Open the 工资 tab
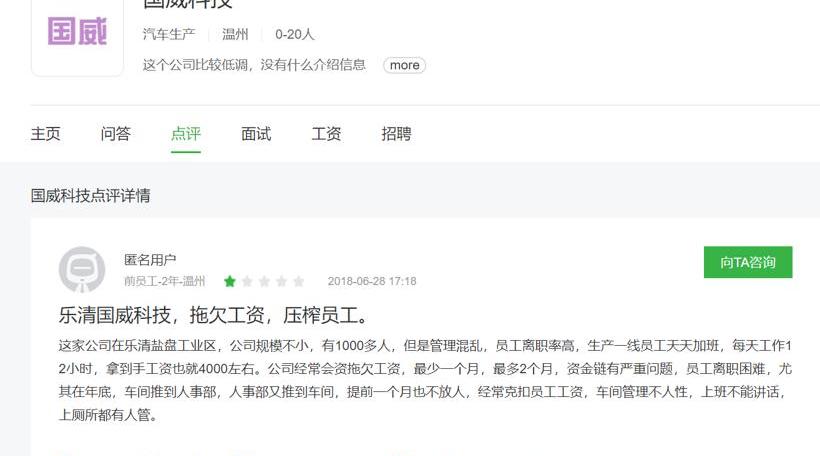Viewport: 820px width, 456px height. click(326, 134)
